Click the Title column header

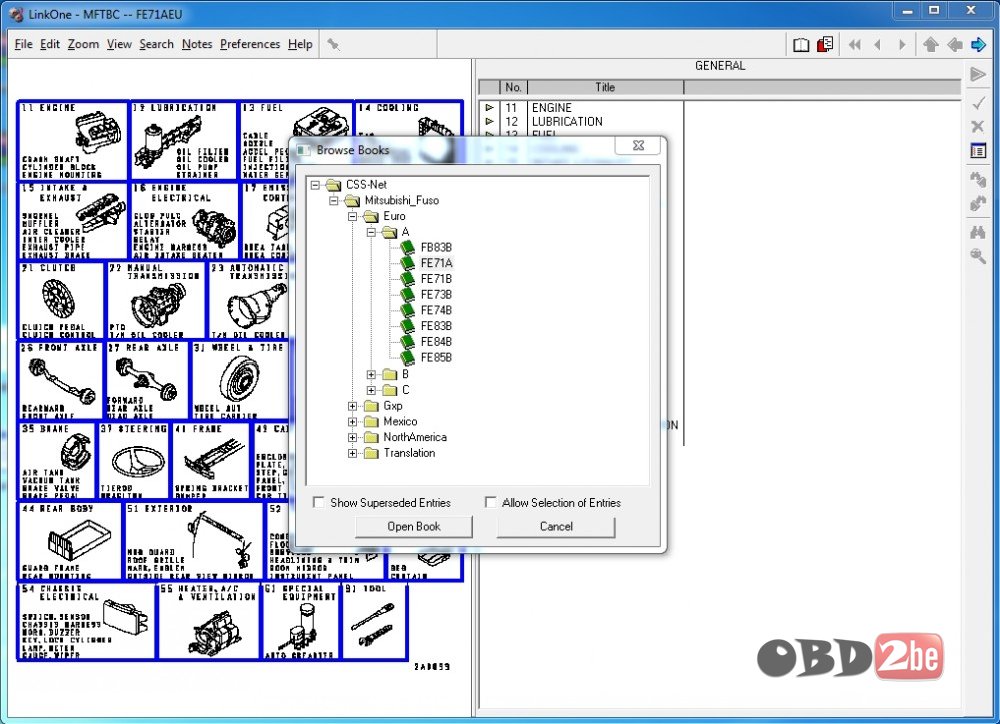[x=605, y=87]
